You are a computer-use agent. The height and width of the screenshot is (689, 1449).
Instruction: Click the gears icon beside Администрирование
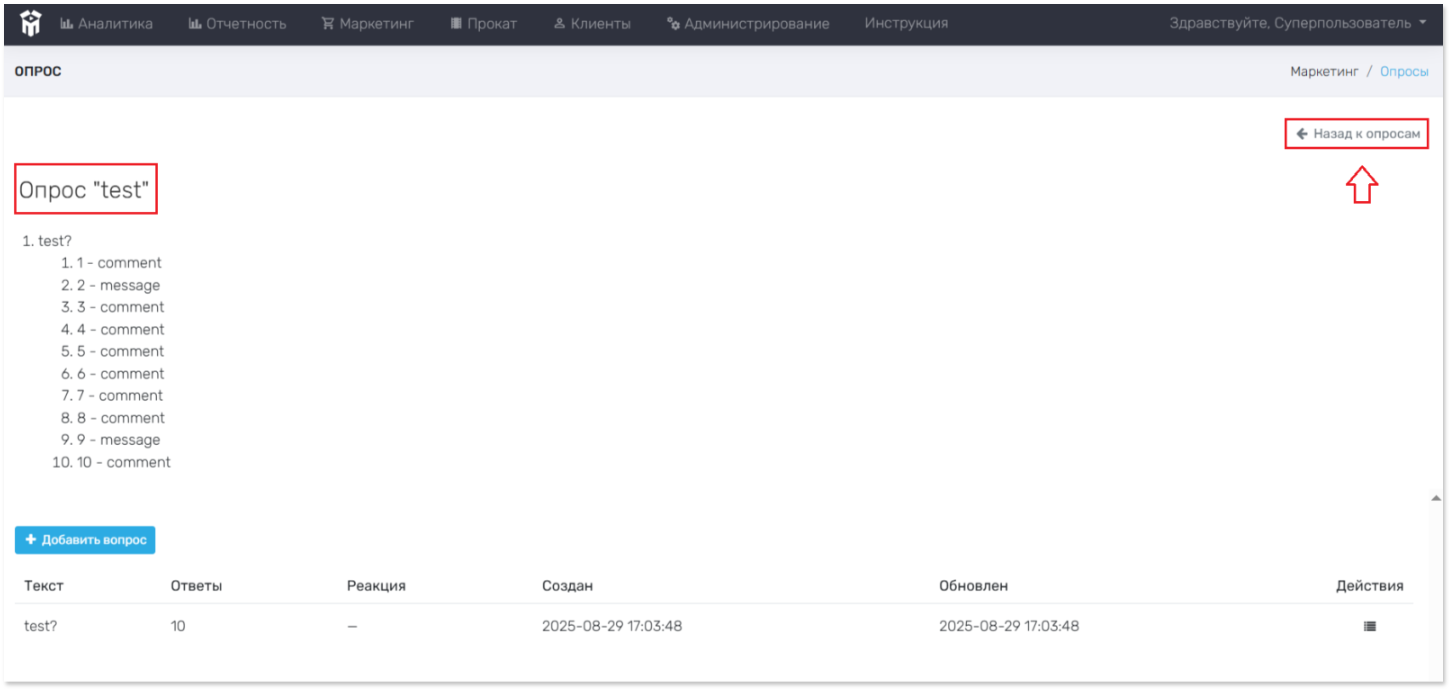pyautogui.click(x=673, y=24)
